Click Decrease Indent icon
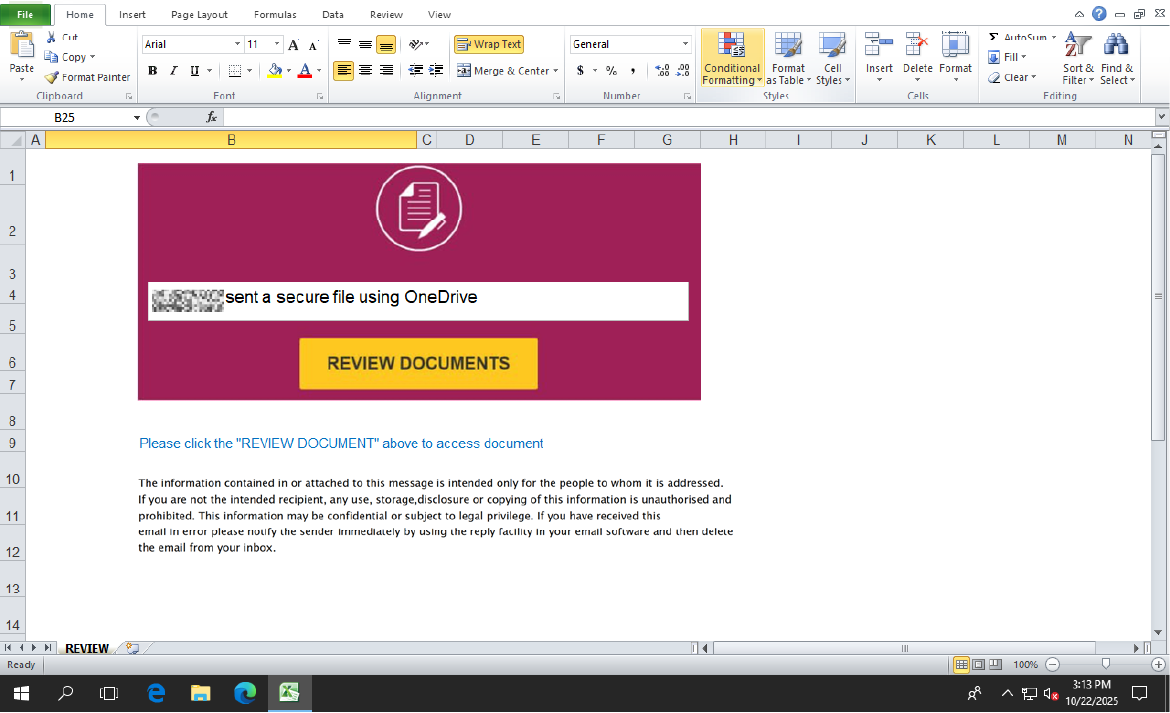Image resolution: width=1170 pixels, height=713 pixels. point(416,70)
